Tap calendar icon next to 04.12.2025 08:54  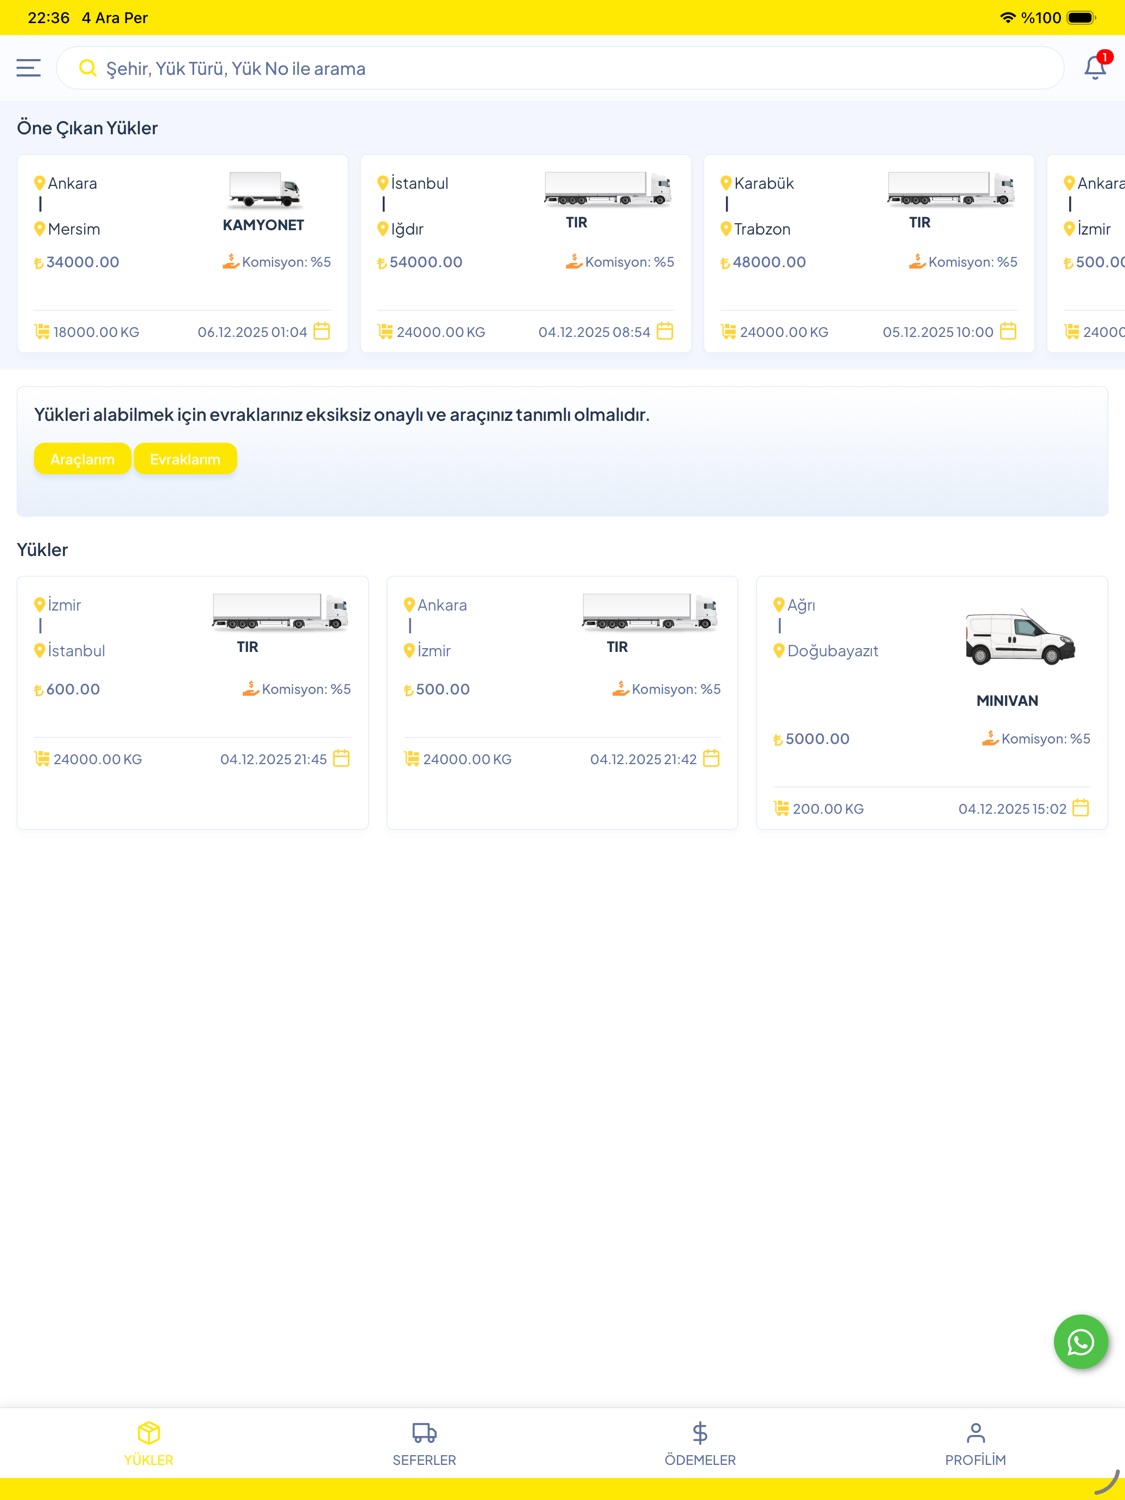(665, 331)
